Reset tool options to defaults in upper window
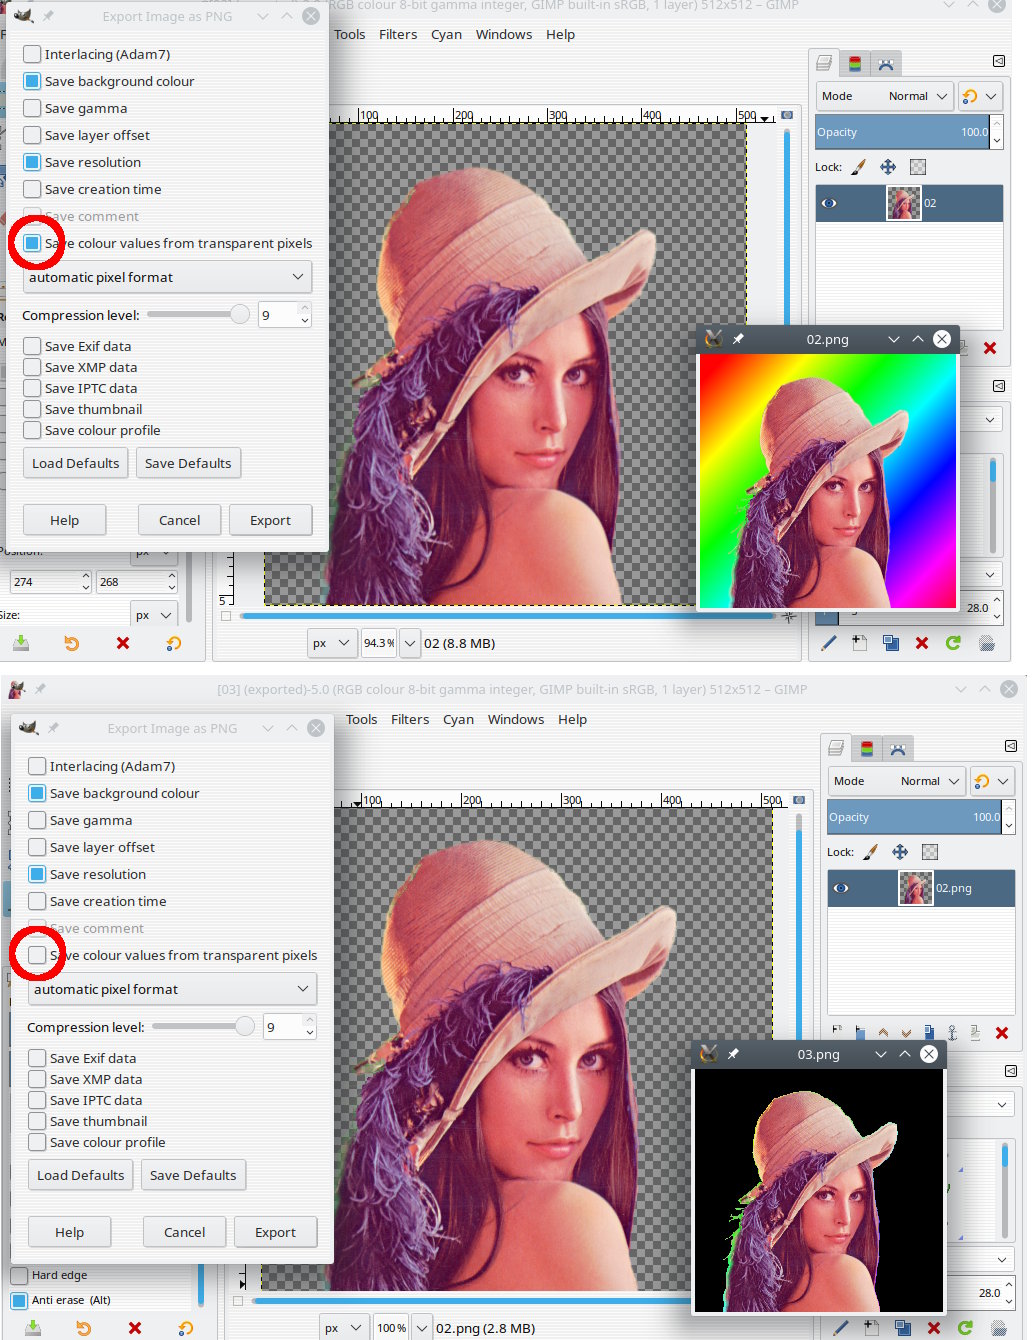Image resolution: width=1032 pixels, height=1340 pixels. [174, 643]
